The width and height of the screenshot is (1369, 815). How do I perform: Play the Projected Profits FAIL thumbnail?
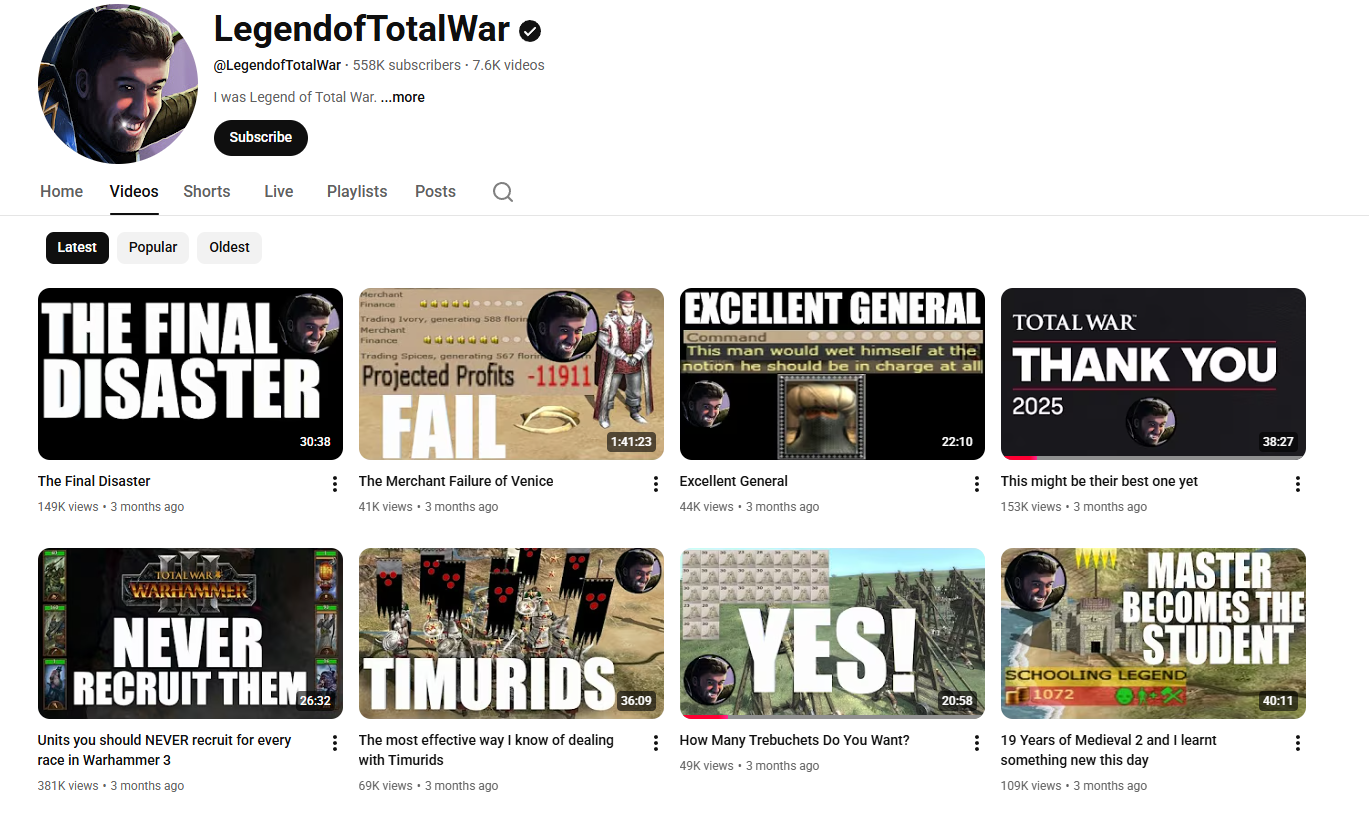511,374
